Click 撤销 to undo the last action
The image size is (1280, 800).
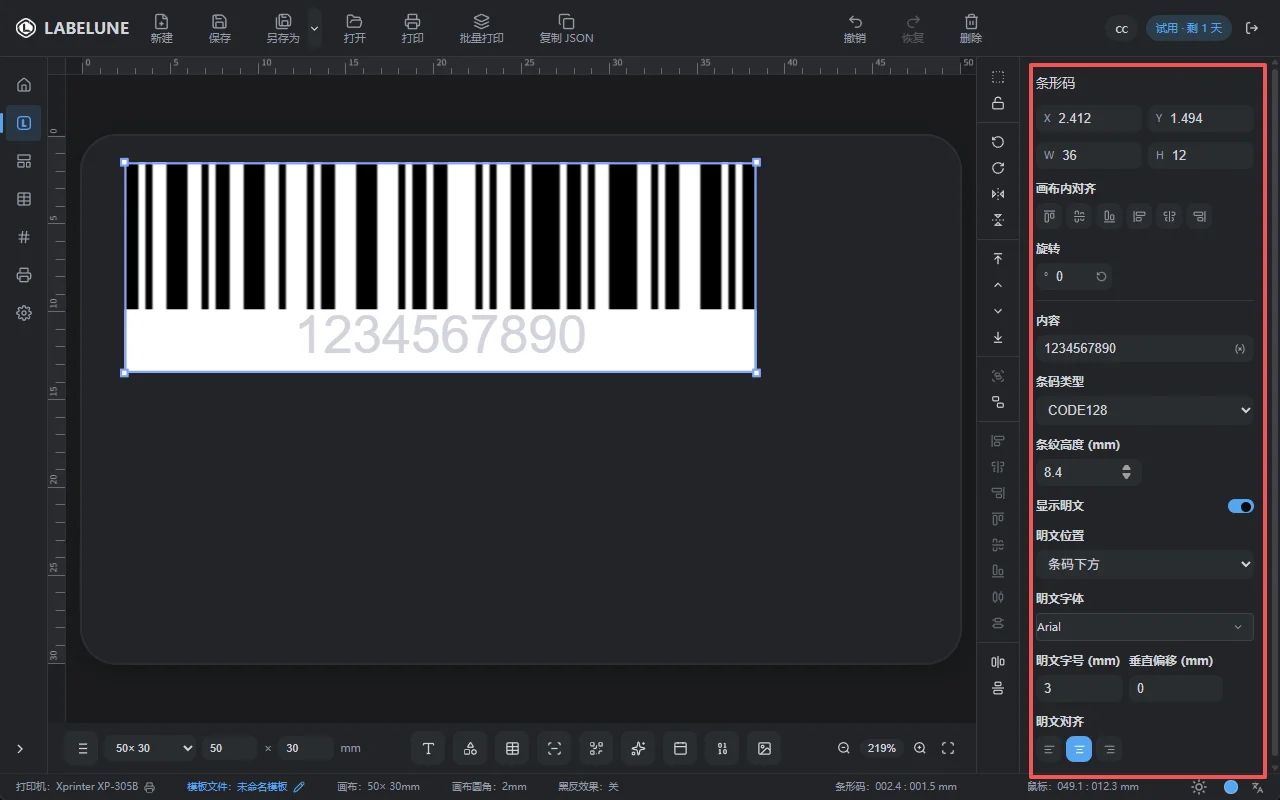[854, 28]
